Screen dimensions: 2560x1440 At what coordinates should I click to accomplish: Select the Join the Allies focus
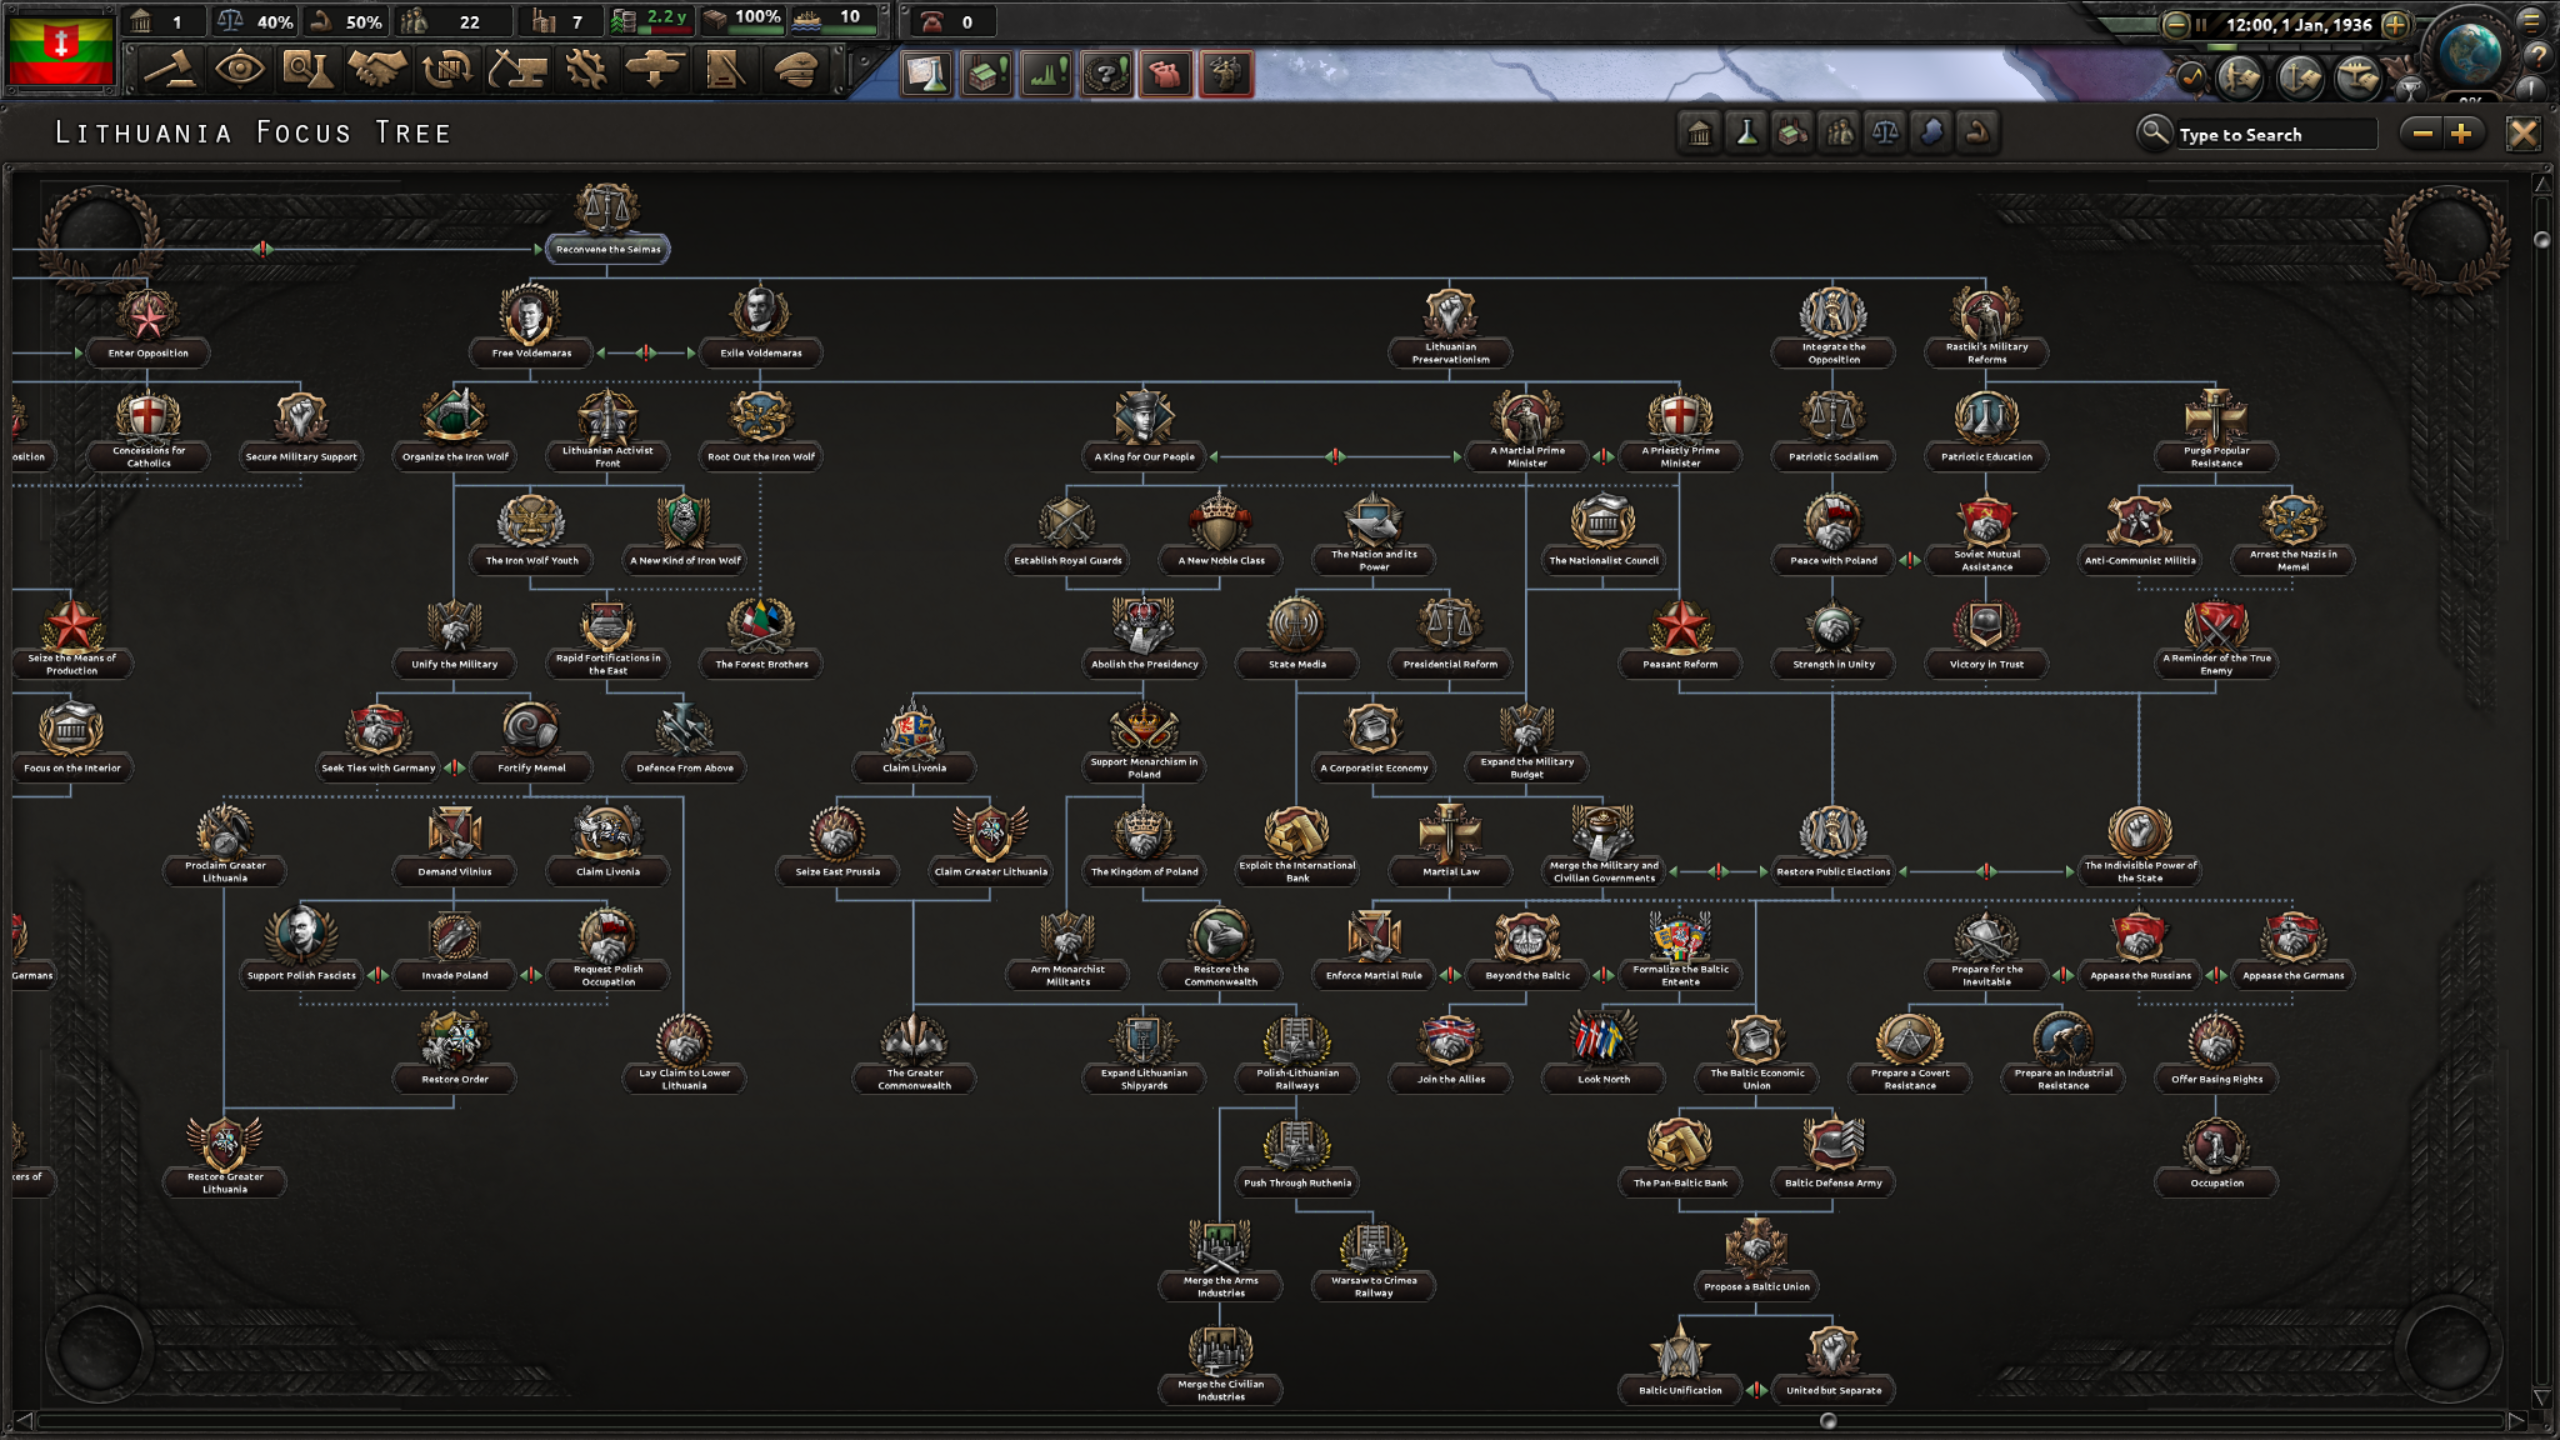coord(1450,1078)
